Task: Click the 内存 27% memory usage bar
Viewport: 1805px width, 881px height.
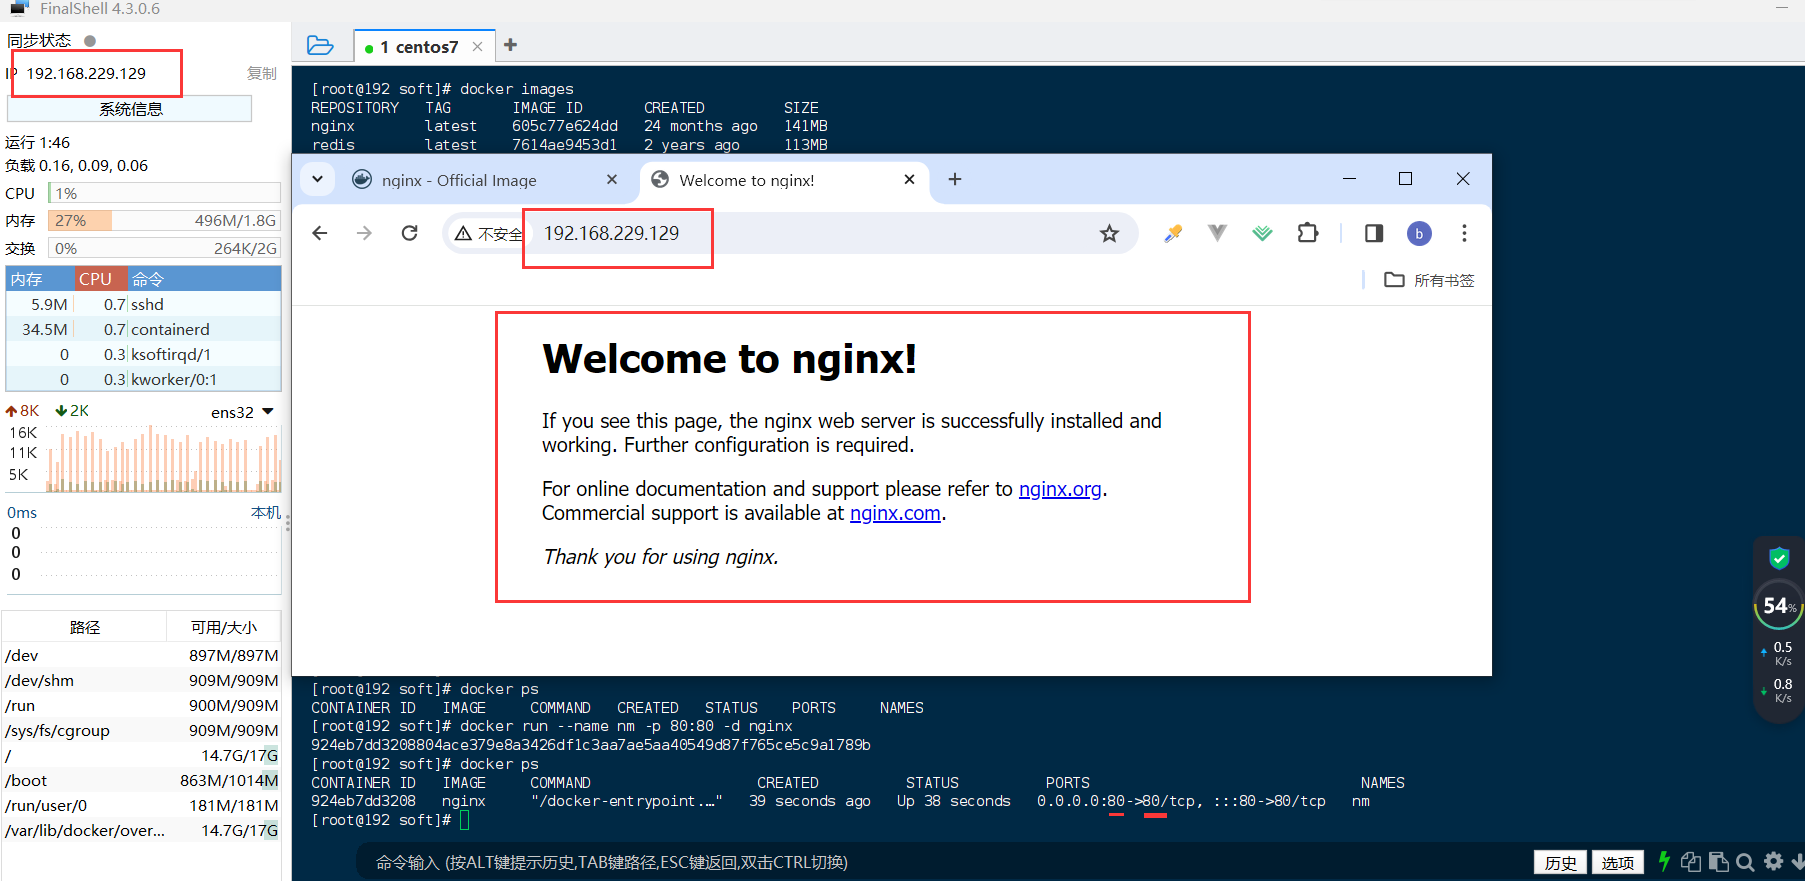Action: click(x=164, y=220)
